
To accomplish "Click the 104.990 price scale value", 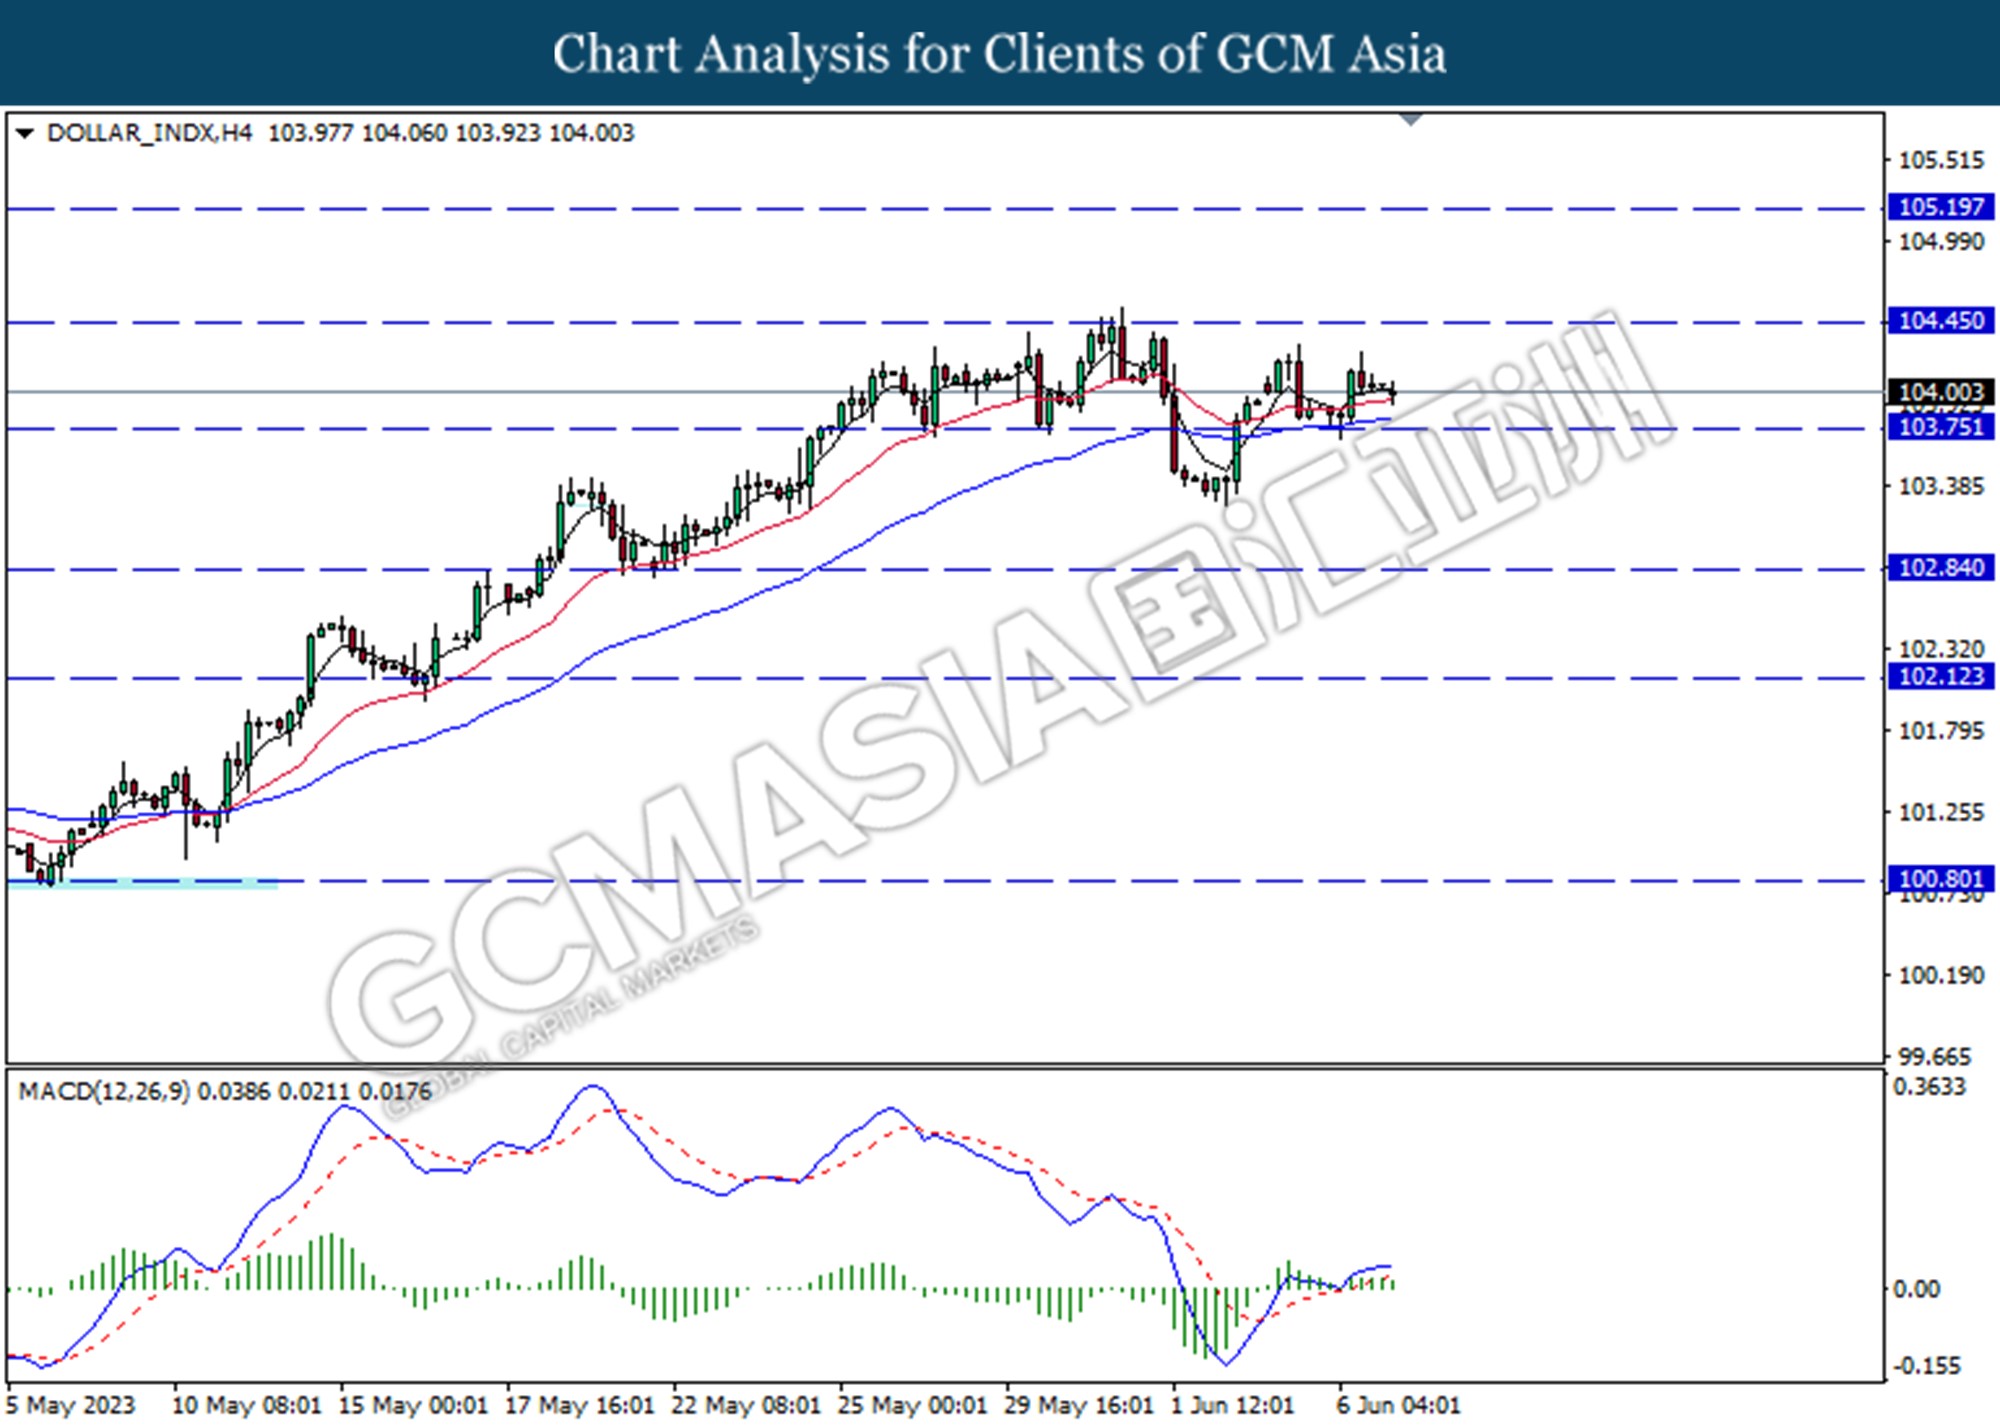I will pos(1941,242).
